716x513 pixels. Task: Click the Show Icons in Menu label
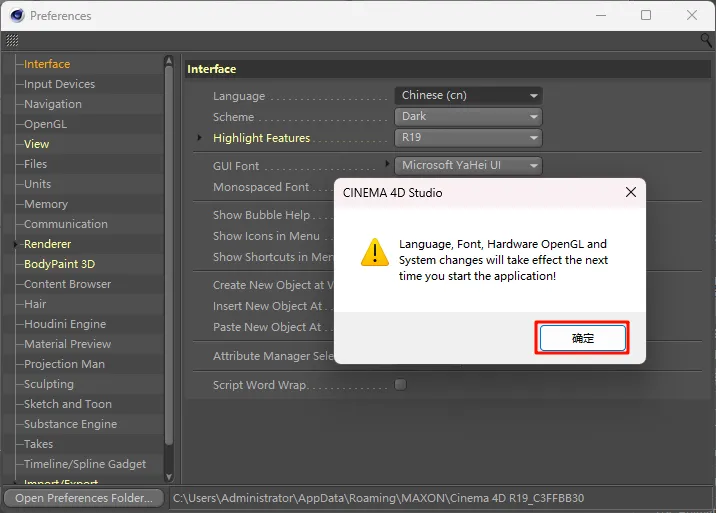(266, 236)
